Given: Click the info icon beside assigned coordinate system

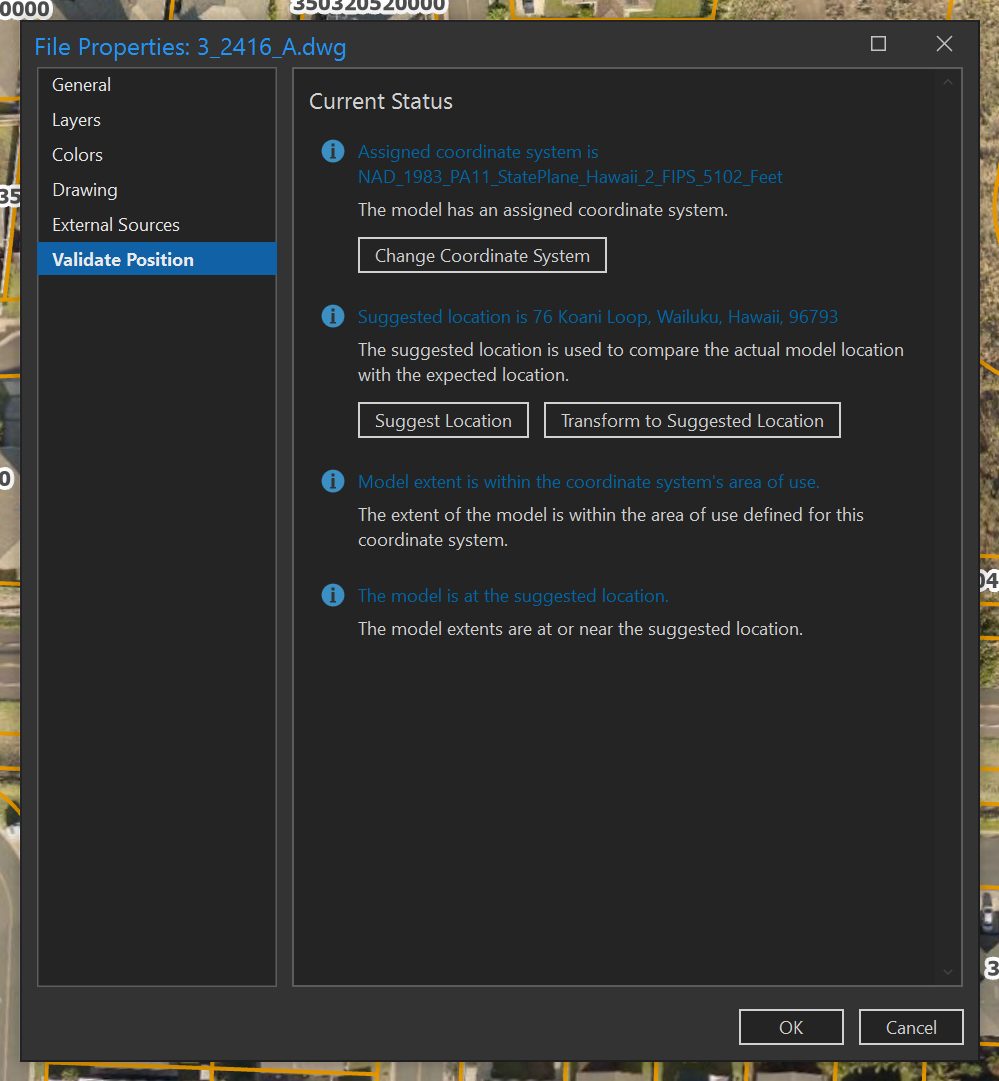Looking at the screenshot, I should click(x=332, y=151).
